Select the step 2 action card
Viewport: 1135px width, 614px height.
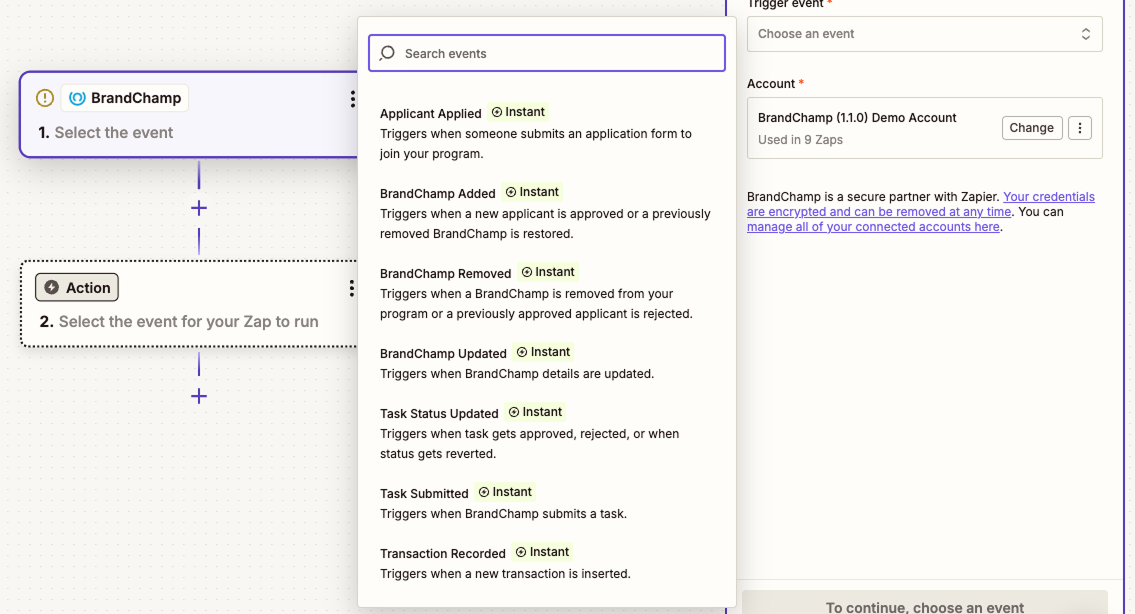(x=190, y=304)
